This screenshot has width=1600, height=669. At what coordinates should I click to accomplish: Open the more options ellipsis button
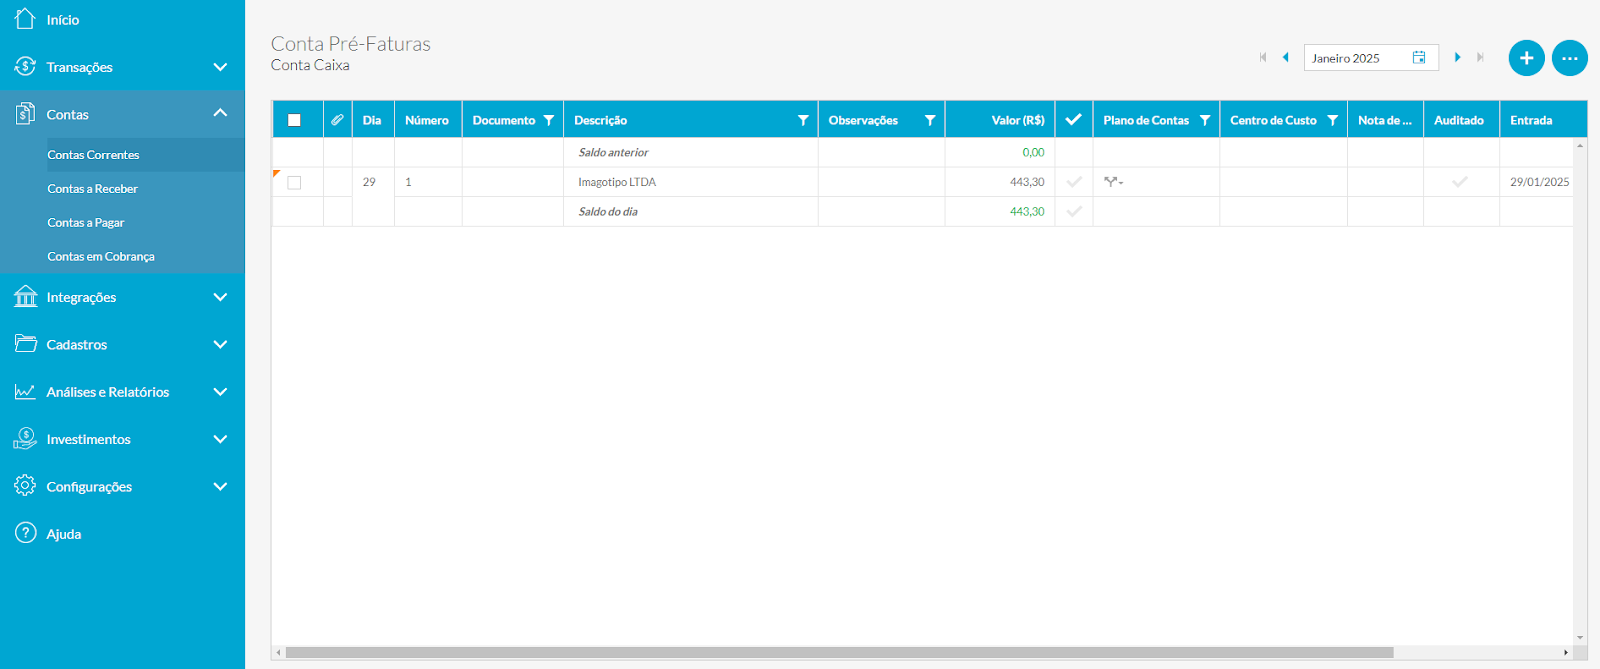(1569, 58)
